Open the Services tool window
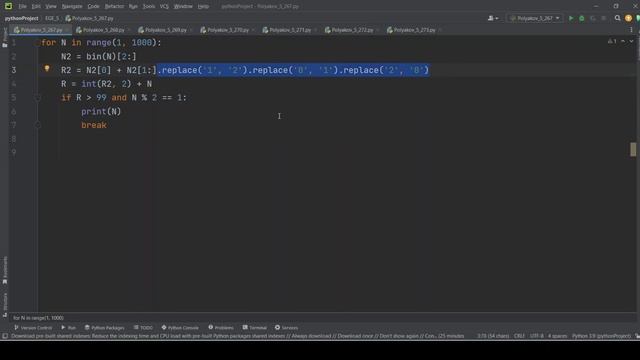This screenshot has width=640, height=360. click(287, 328)
